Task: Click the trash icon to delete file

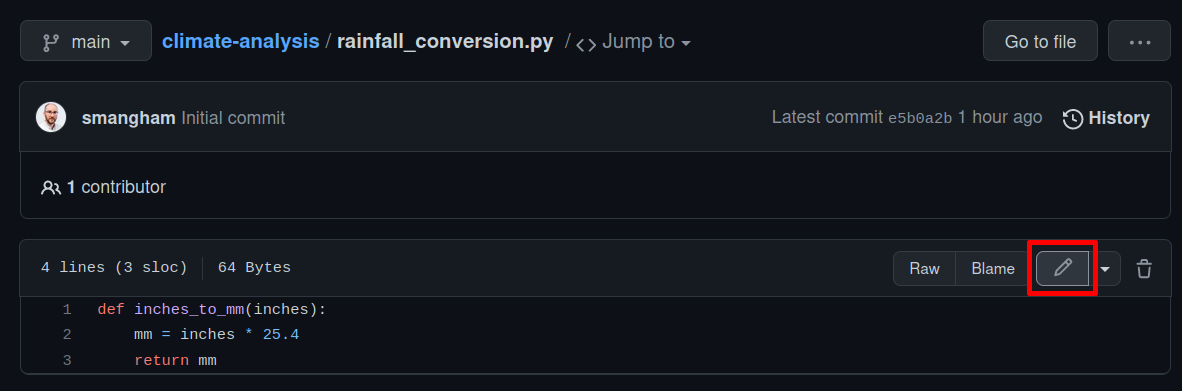Action: pyautogui.click(x=1144, y=268)
